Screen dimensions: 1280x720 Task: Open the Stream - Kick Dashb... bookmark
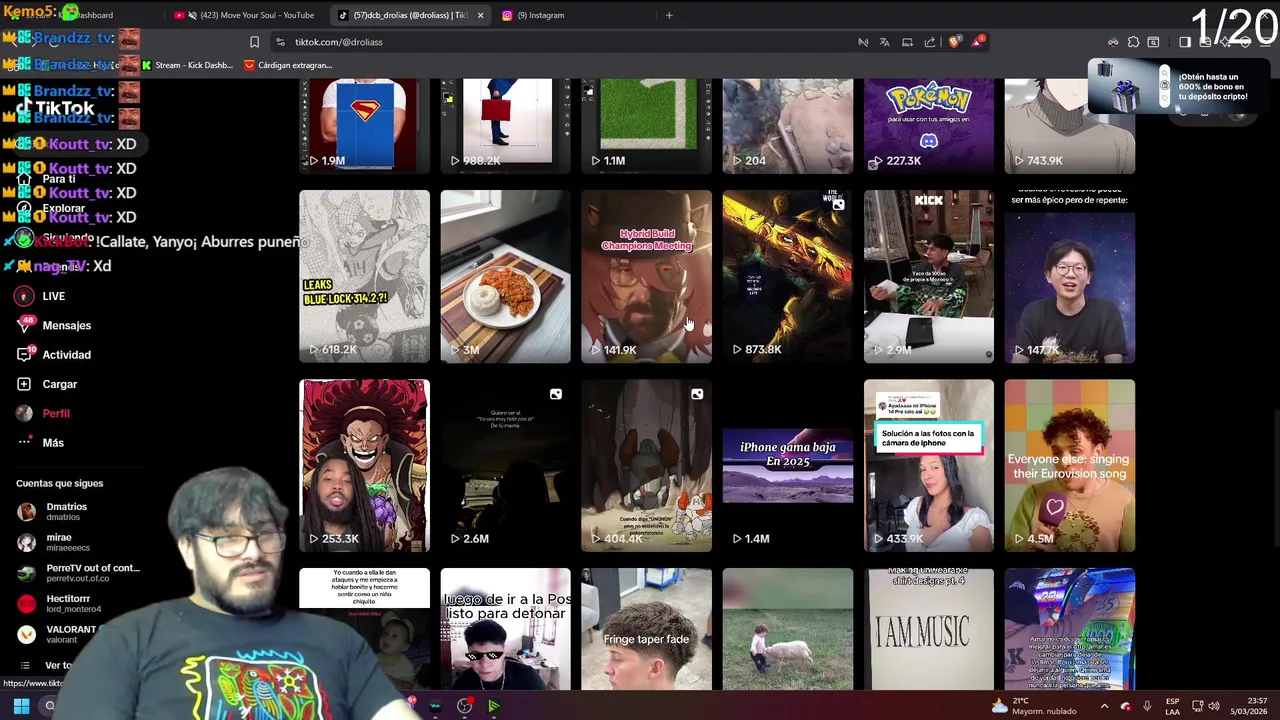[x=187, y=65]
